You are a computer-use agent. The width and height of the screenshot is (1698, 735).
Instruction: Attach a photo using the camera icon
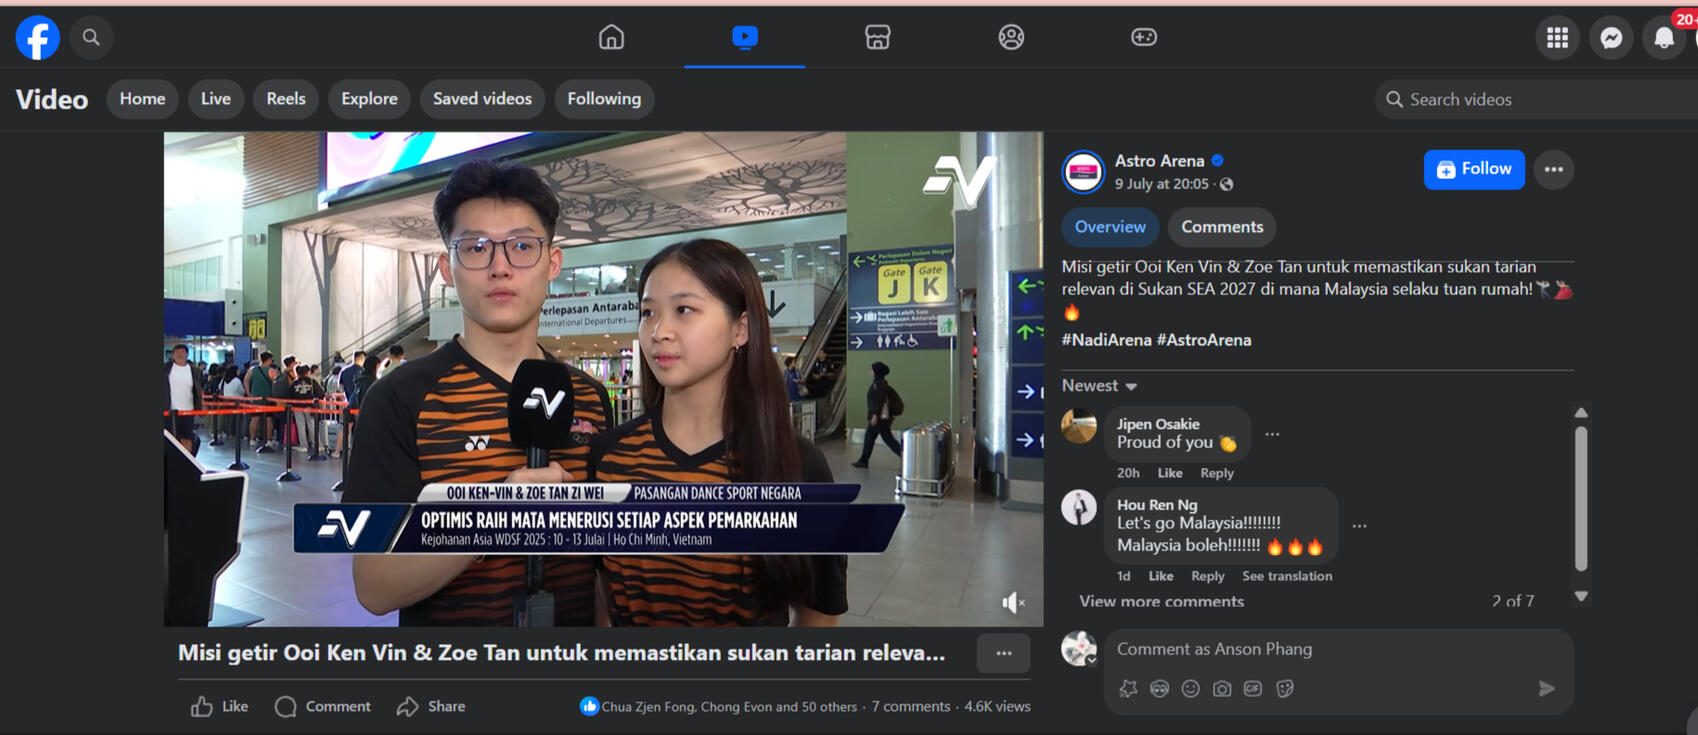1222,688
